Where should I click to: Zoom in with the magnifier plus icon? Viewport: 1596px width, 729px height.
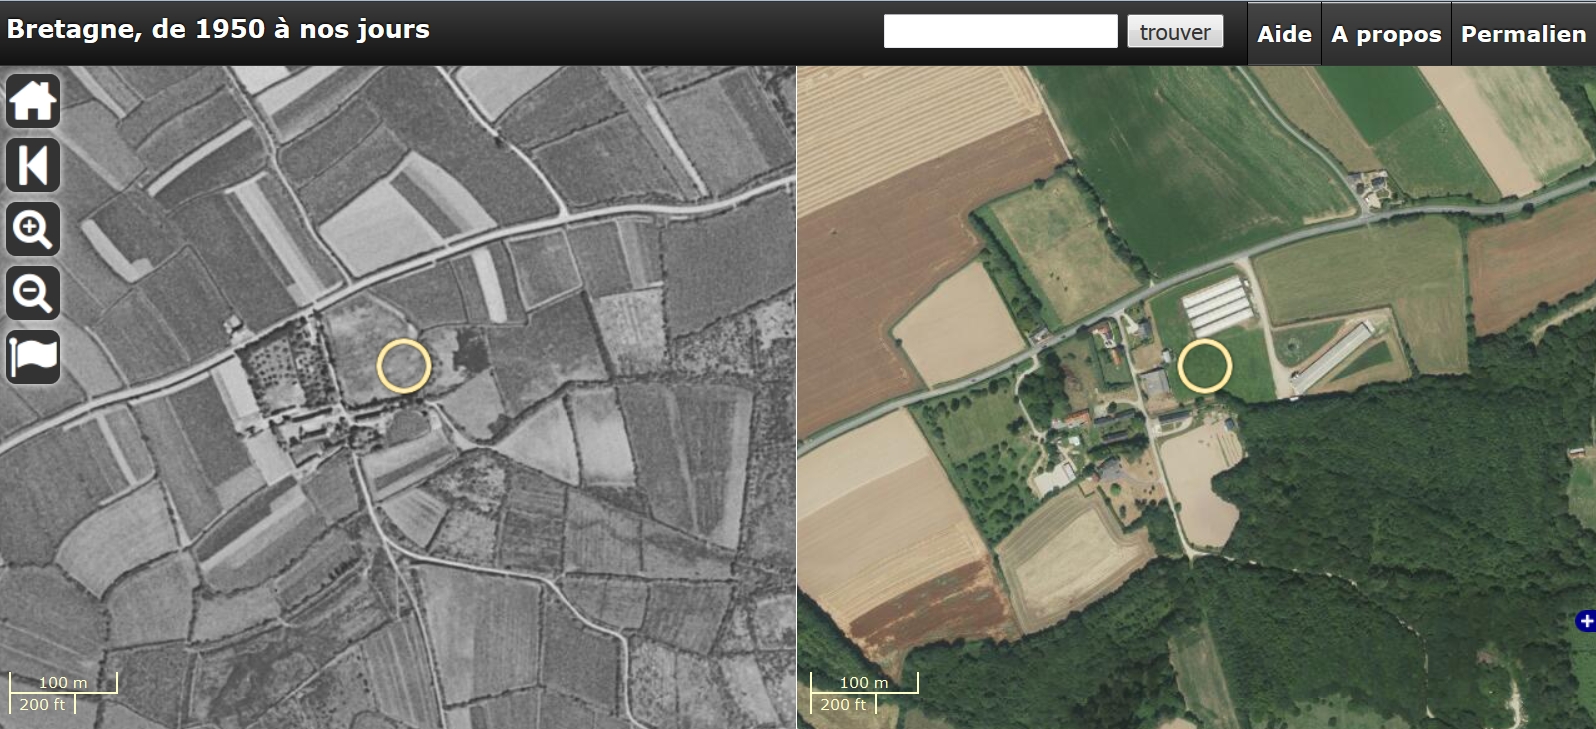(x=33, y=229)
